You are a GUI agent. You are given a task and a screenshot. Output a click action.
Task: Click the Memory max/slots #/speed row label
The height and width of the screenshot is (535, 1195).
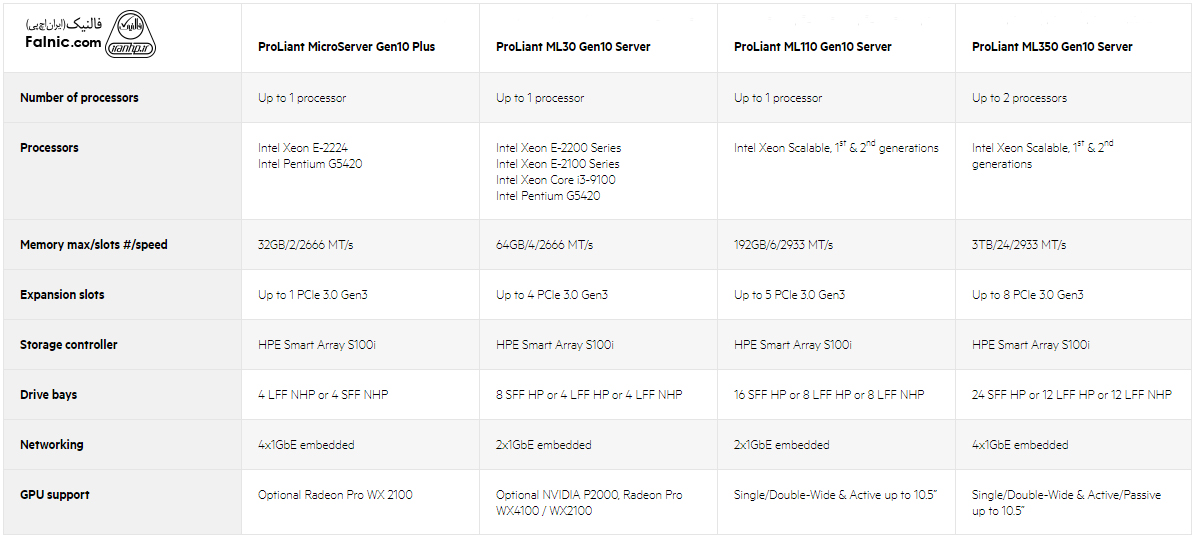click(x=94, y=245)
